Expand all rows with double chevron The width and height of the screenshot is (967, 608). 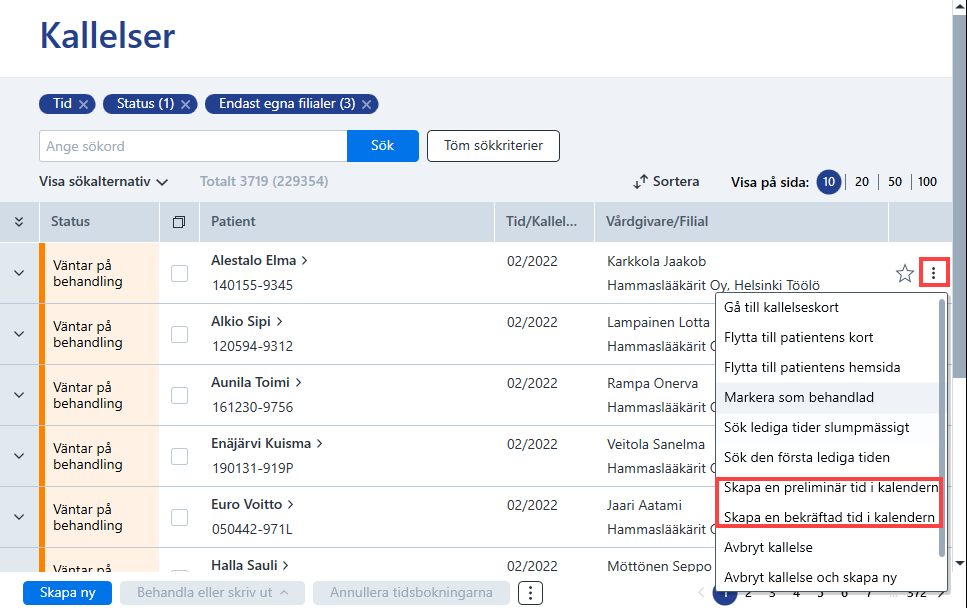tap(19, 222)
